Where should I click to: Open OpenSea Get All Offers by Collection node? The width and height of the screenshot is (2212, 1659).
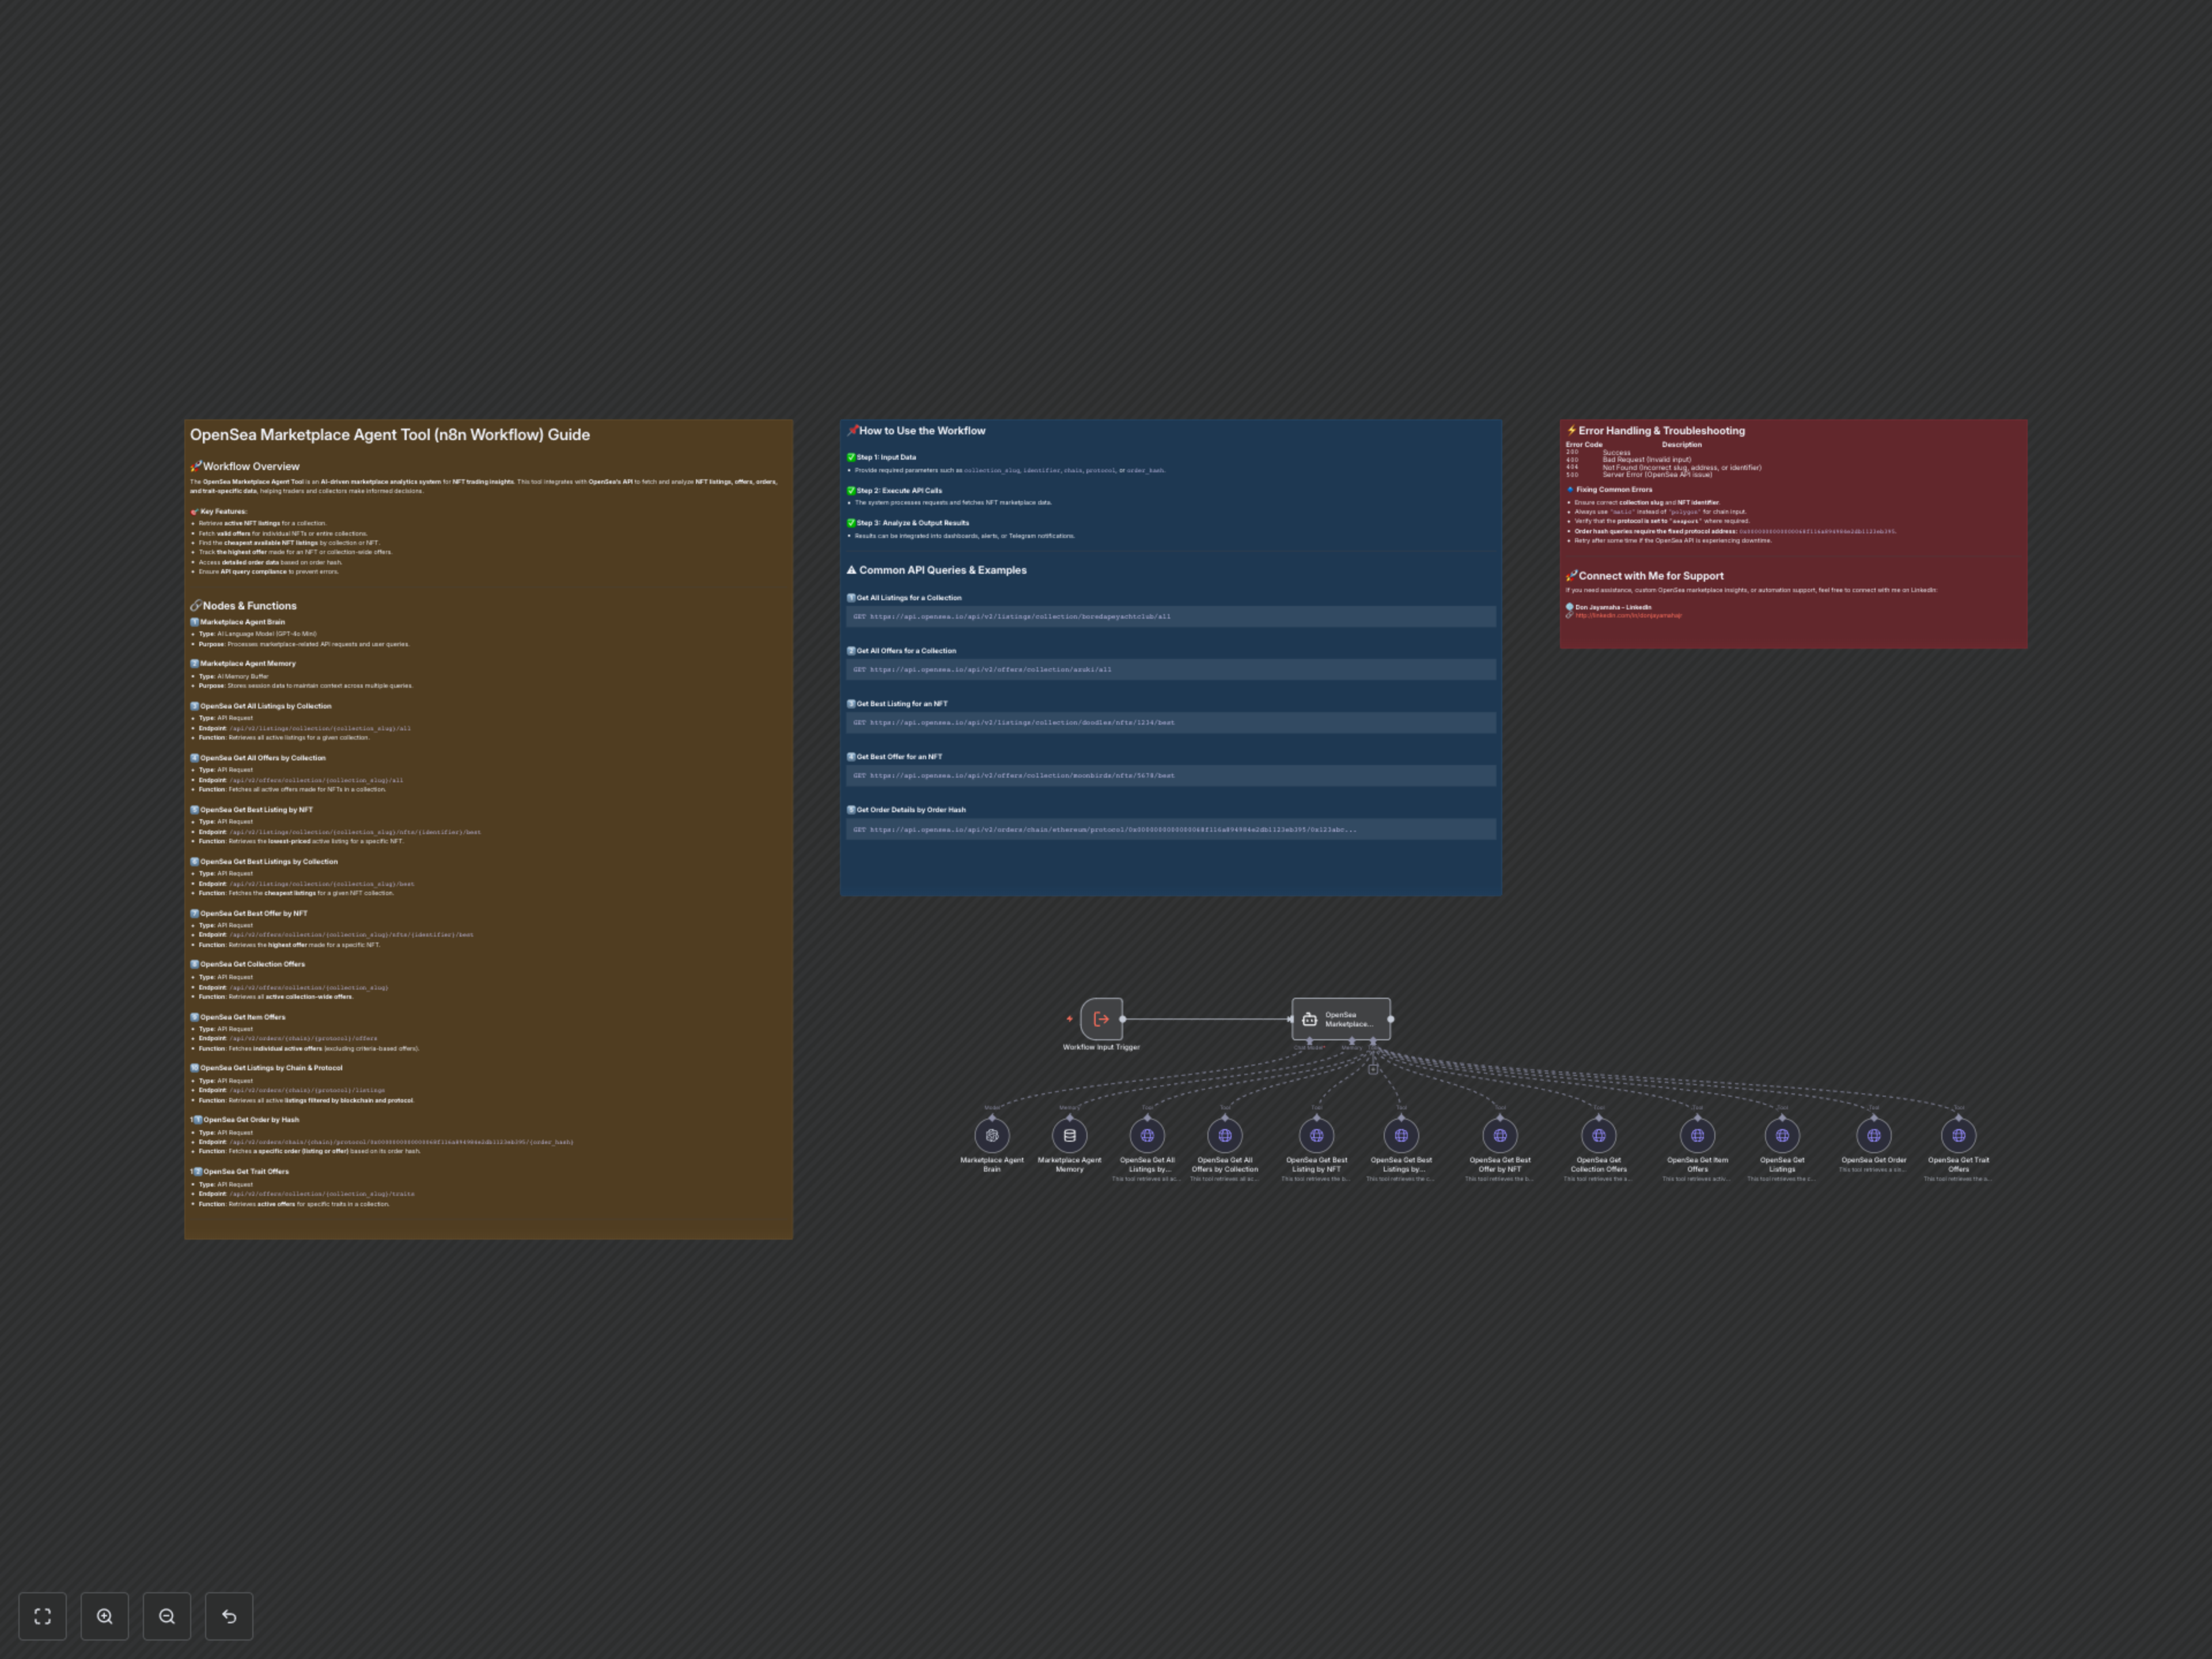[1225, 1135]
